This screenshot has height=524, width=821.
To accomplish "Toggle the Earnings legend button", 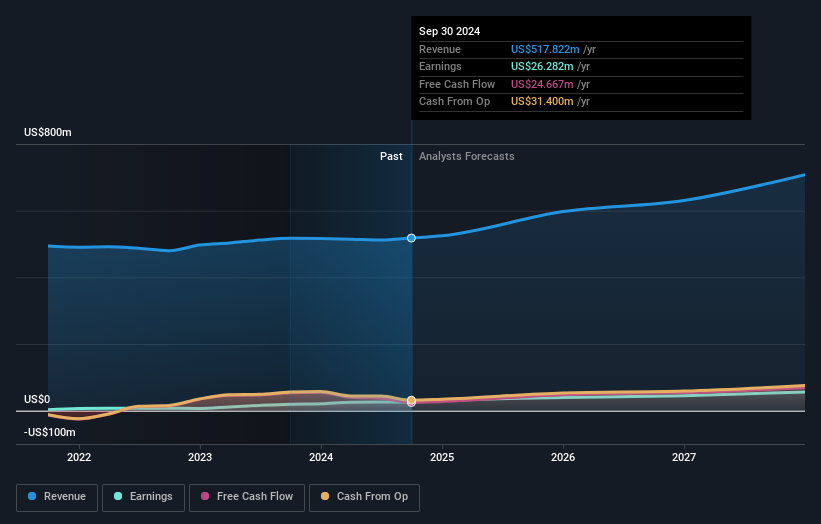I will [x=143, y=497].
